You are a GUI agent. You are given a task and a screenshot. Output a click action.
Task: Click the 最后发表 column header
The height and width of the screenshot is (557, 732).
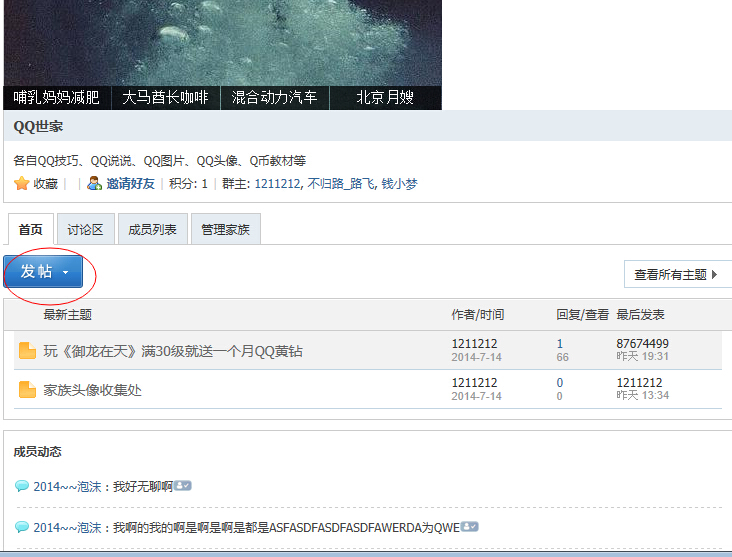(640, 315)
